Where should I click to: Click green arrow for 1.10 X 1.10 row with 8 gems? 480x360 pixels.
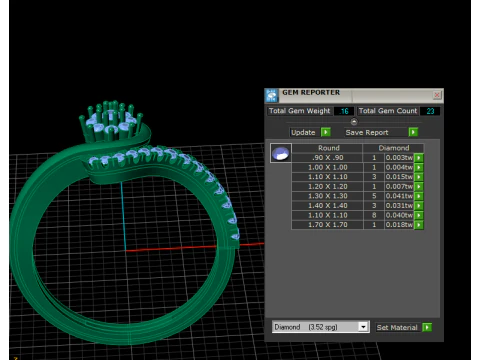(x=419, y=215)
